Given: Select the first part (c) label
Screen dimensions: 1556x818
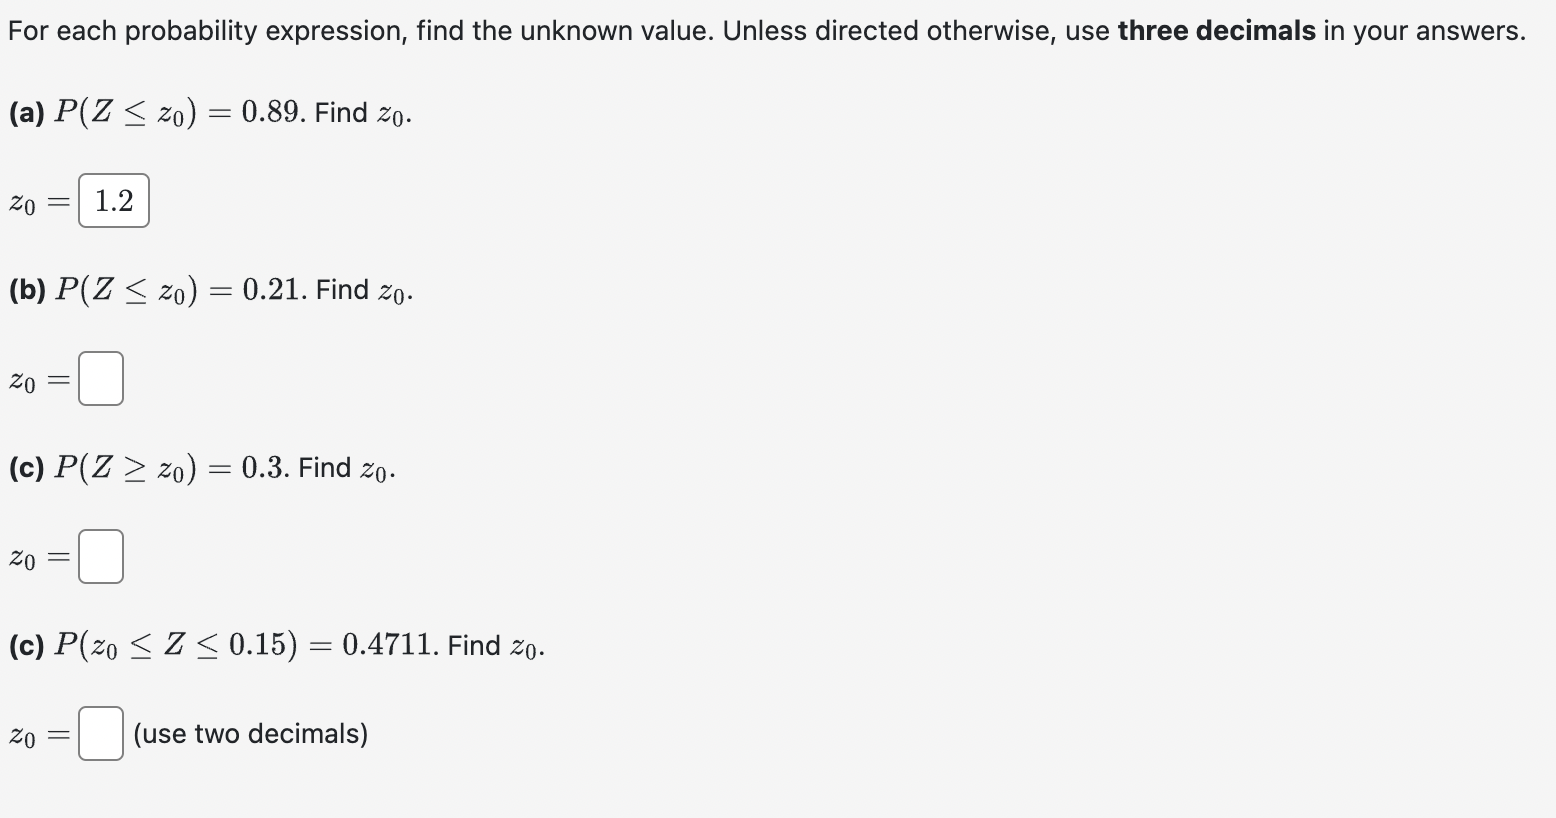Looking at the screenshot, I should pyautogui.click(x=26, y=467).
